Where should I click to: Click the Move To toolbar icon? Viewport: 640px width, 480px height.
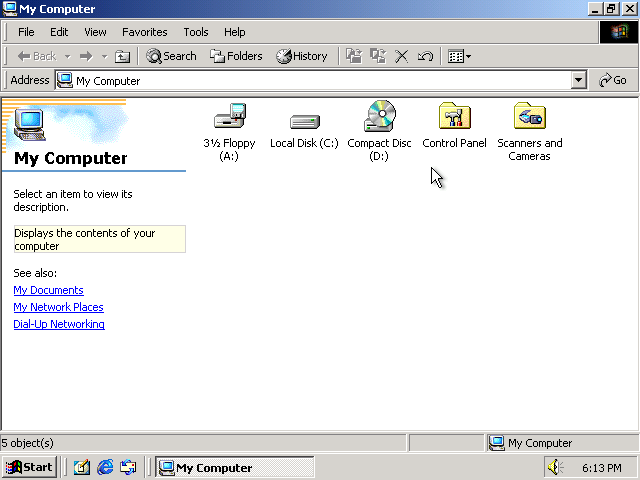354,56
